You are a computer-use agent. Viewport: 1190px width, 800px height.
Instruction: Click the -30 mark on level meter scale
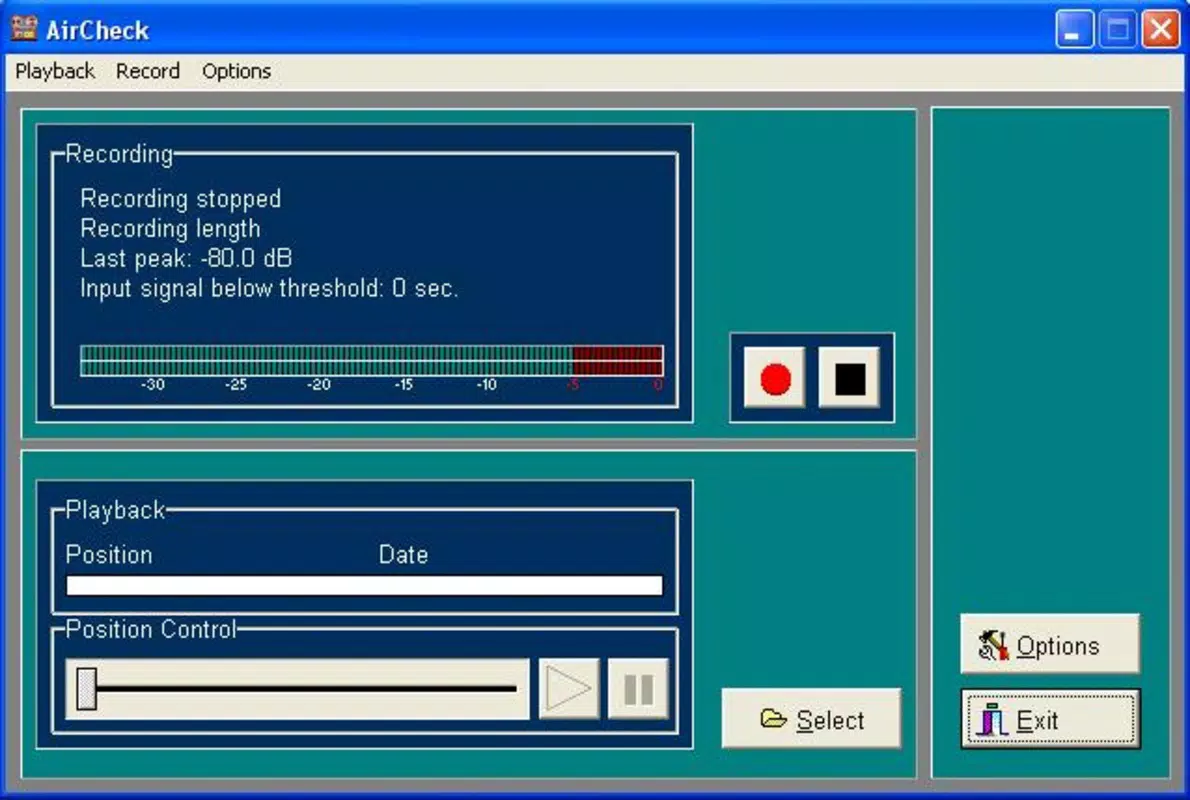[153, 385]
